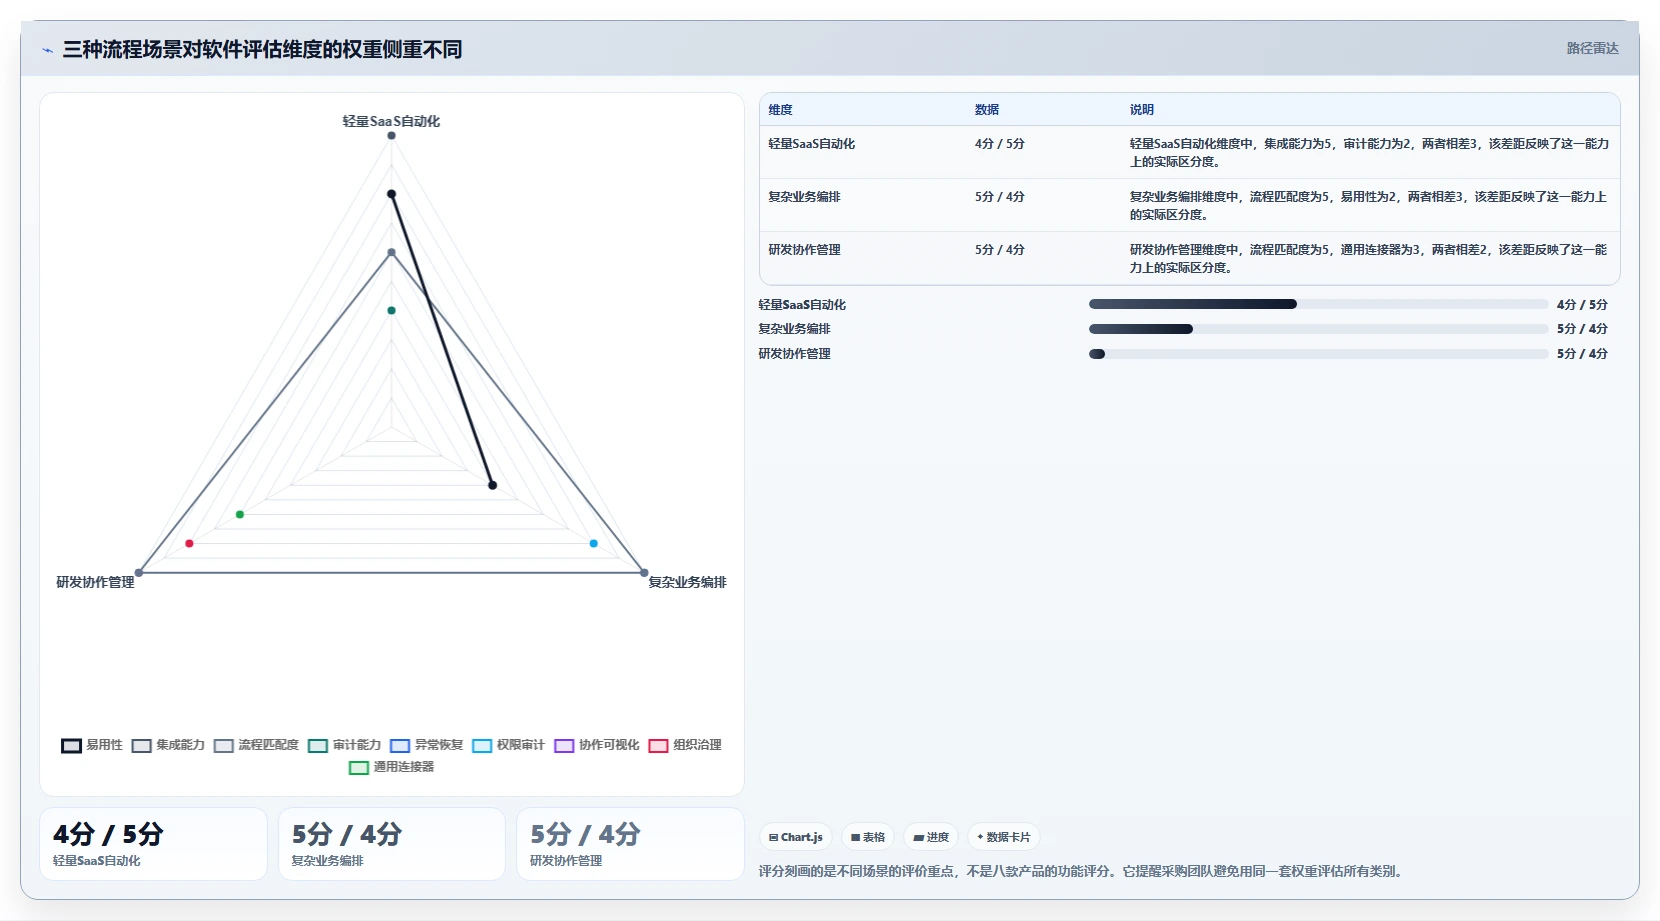This screenshot has height=921, width=1660.
Task: Click the 轻量SaaS自动化 progress bar
Action: click(x=1318, y=304)
